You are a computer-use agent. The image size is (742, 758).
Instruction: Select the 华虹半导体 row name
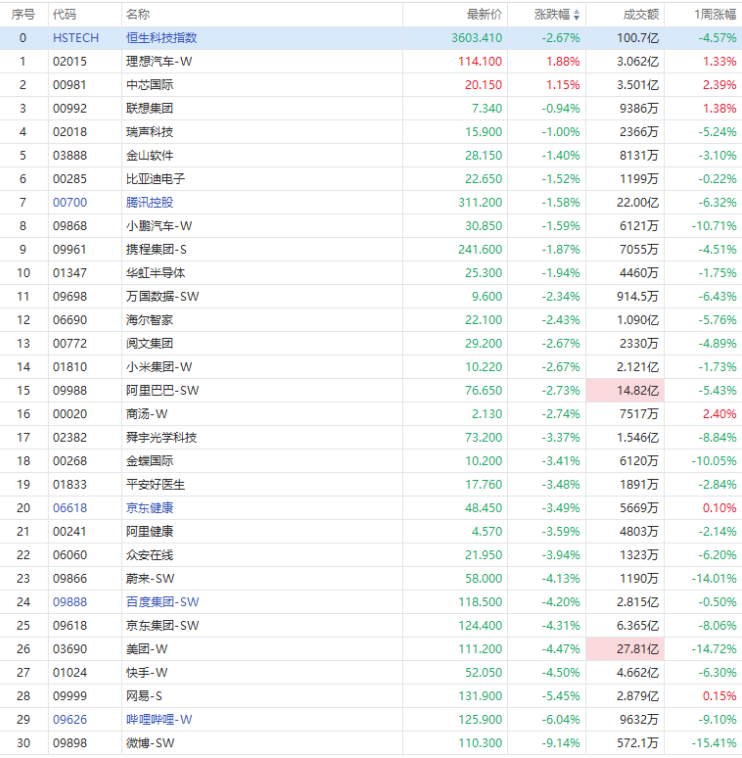point(155,273)
